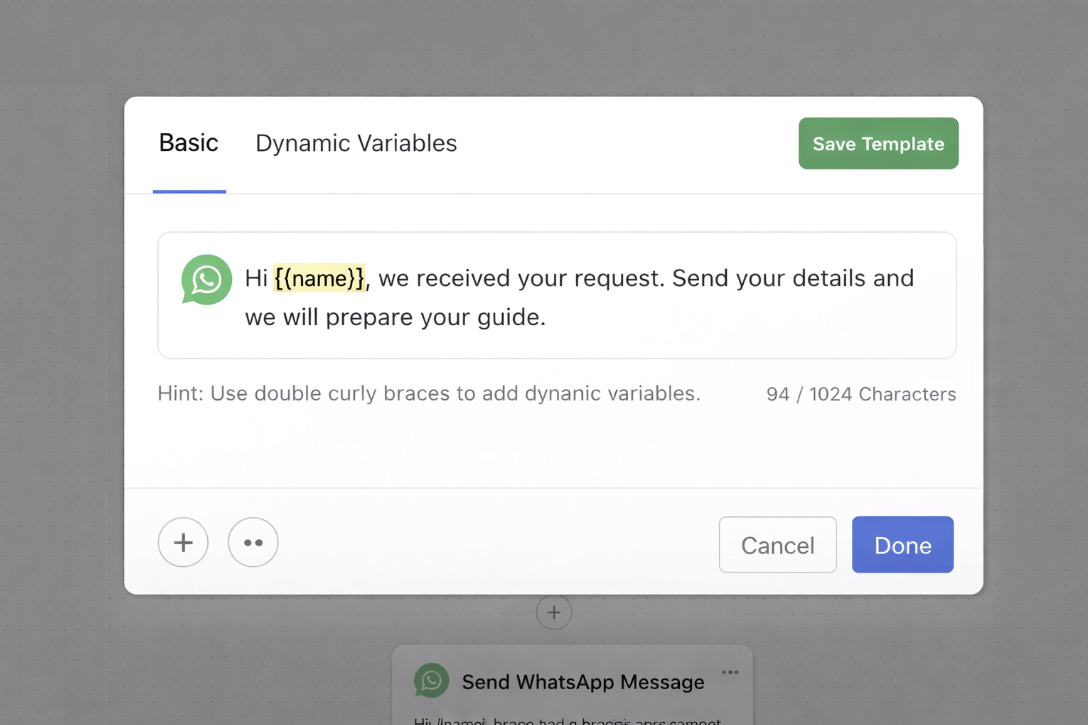Viewport: 1088px width, 725px height.
Task: Click WhatsApp icon on Send WhatsApp Message node
Action: [431, 681]
